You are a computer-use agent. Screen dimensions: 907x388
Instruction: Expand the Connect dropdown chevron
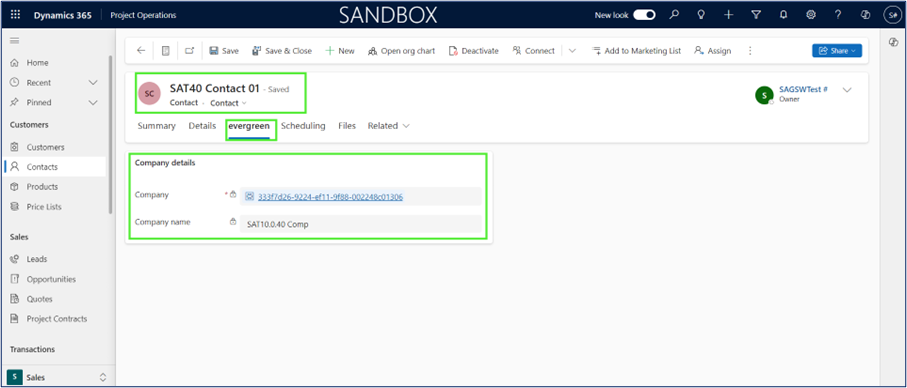point(572,51)
